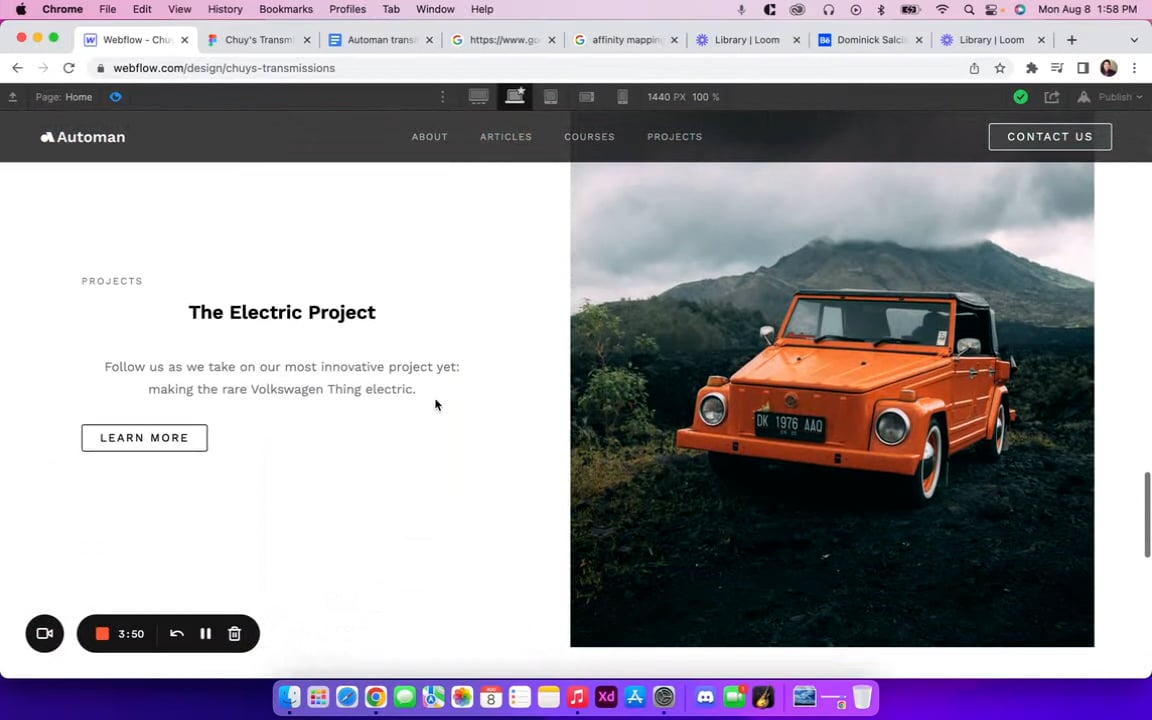Select The Electric Project heading
Viewport: 1152px width, 720px height.
click(x=282, y=312)
